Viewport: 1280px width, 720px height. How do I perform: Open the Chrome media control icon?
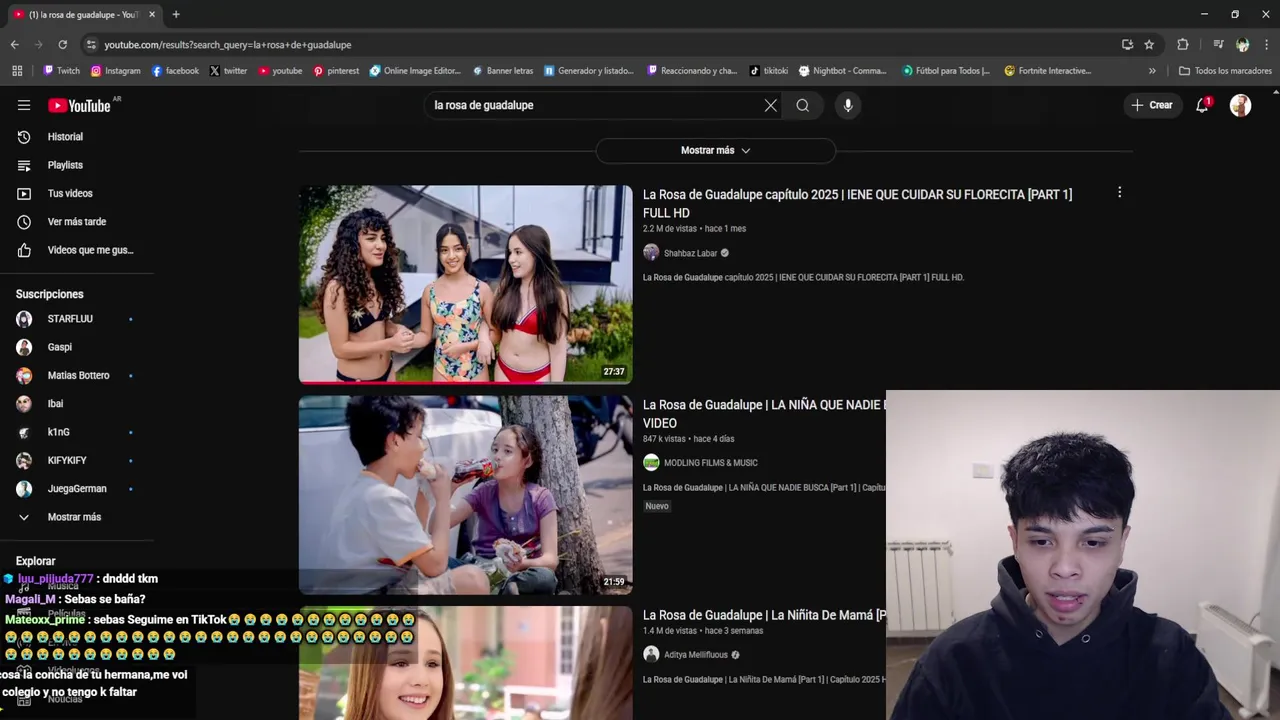coord(1218,44)
